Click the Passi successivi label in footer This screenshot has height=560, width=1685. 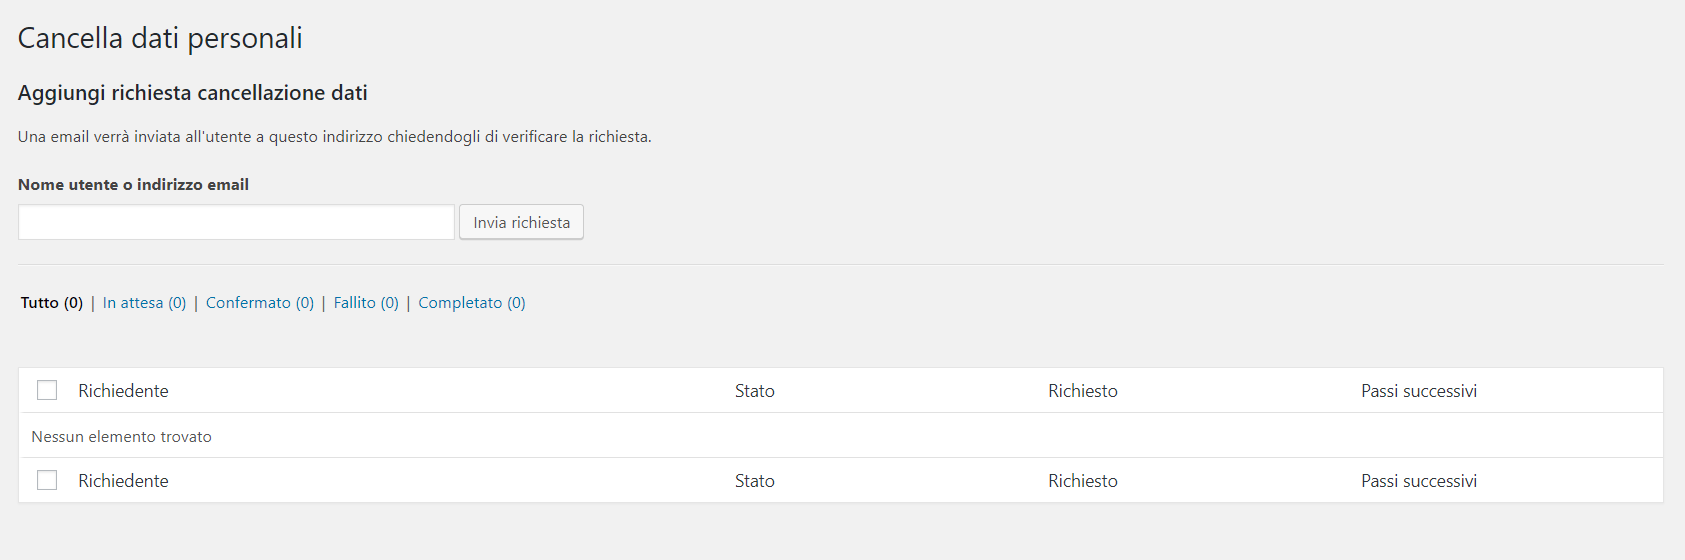point(1419,481)
